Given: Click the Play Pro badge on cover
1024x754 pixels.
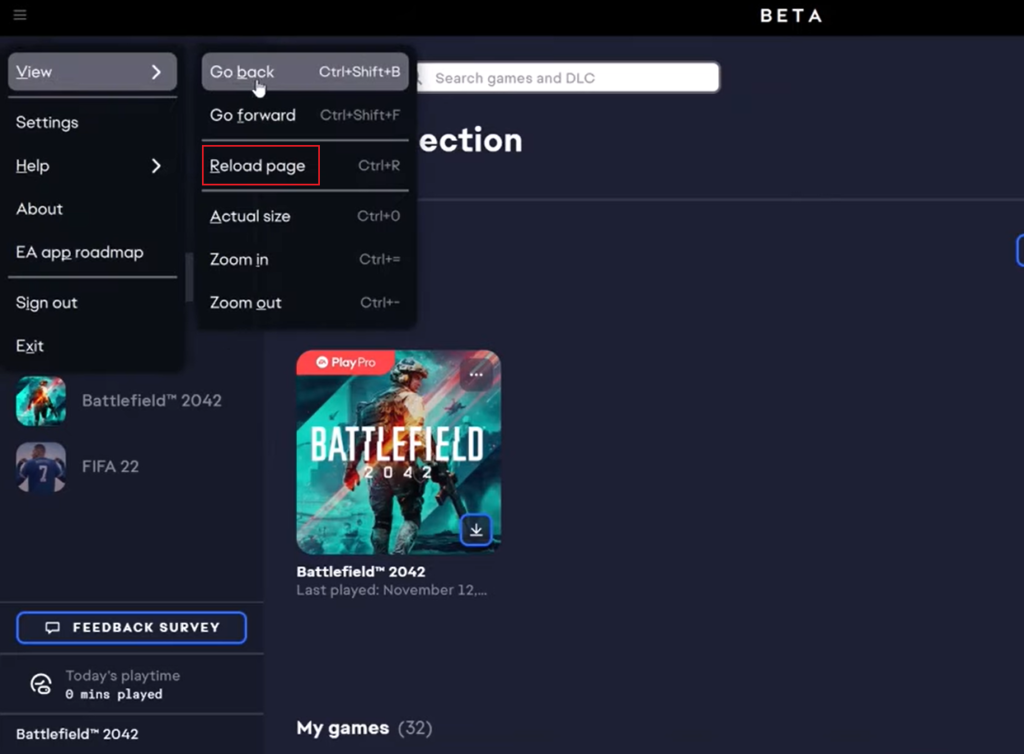Looking at the screenshot, I should click(x=345, y=362).
